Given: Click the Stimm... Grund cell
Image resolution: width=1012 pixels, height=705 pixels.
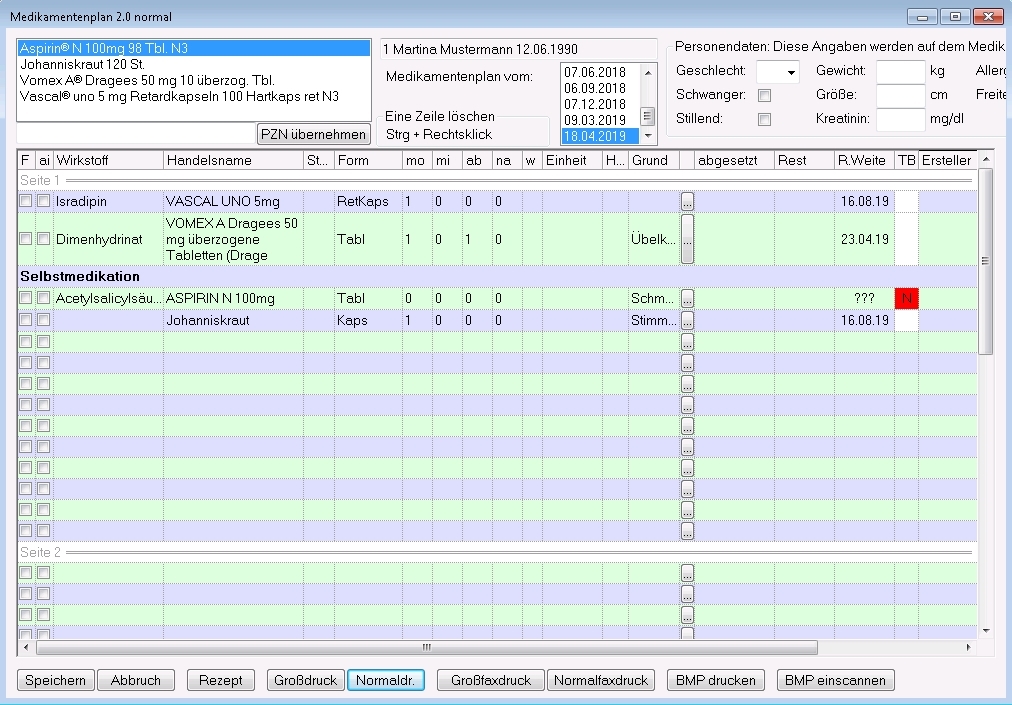Looking at the screenshot, I should coord(653,320).
